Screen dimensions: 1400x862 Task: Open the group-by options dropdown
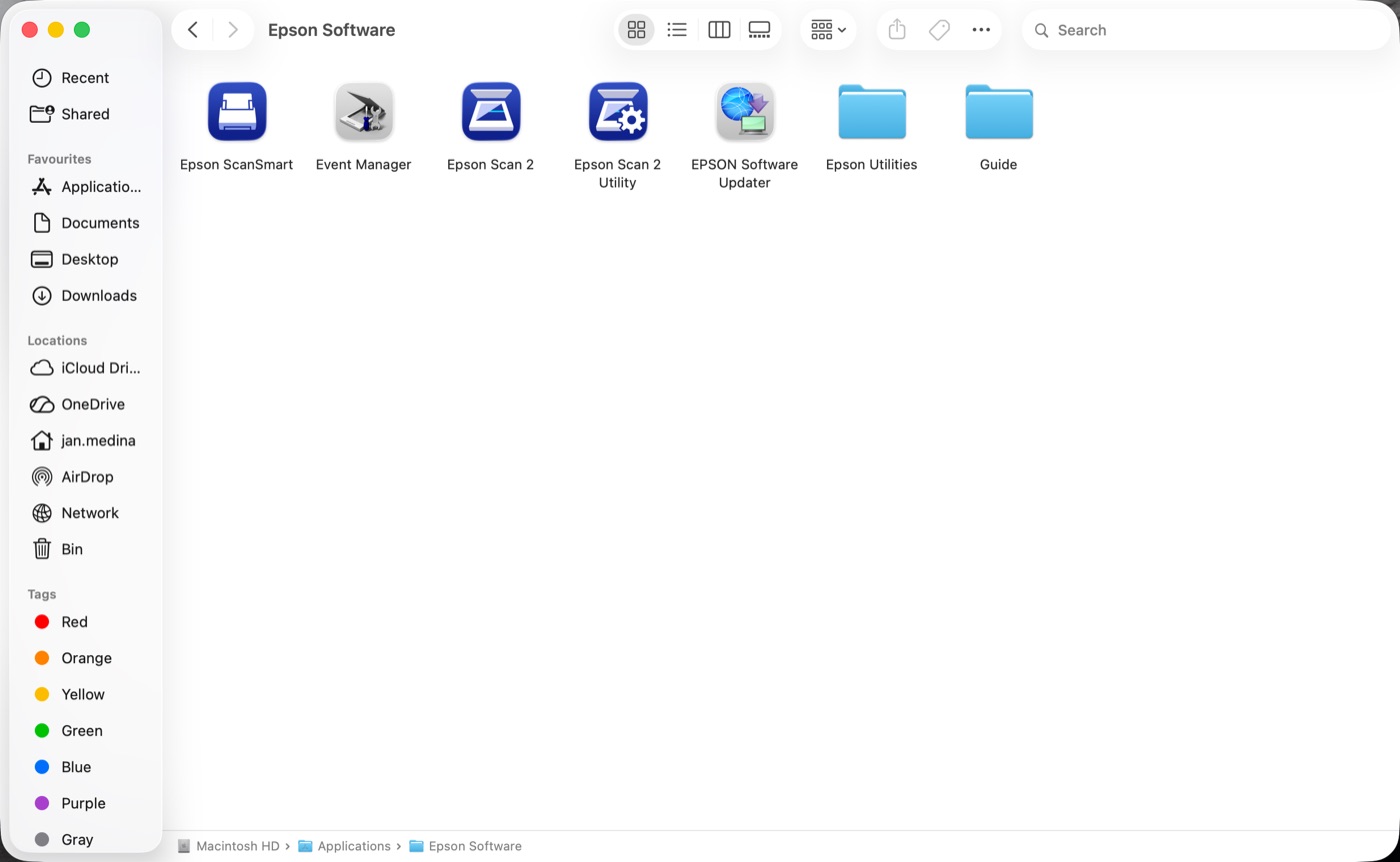(x=828, y=30)
